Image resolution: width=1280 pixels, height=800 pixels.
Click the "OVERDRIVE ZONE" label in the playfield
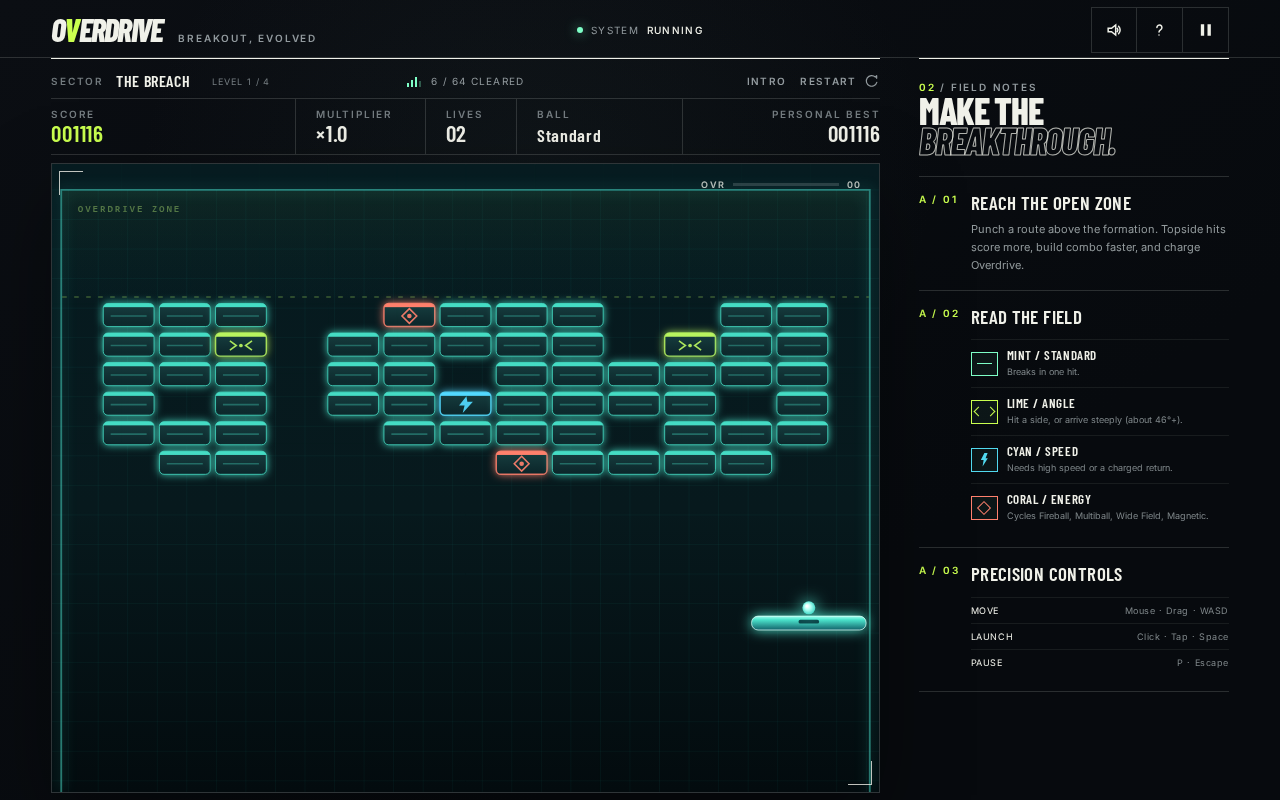tap(130, 209)
